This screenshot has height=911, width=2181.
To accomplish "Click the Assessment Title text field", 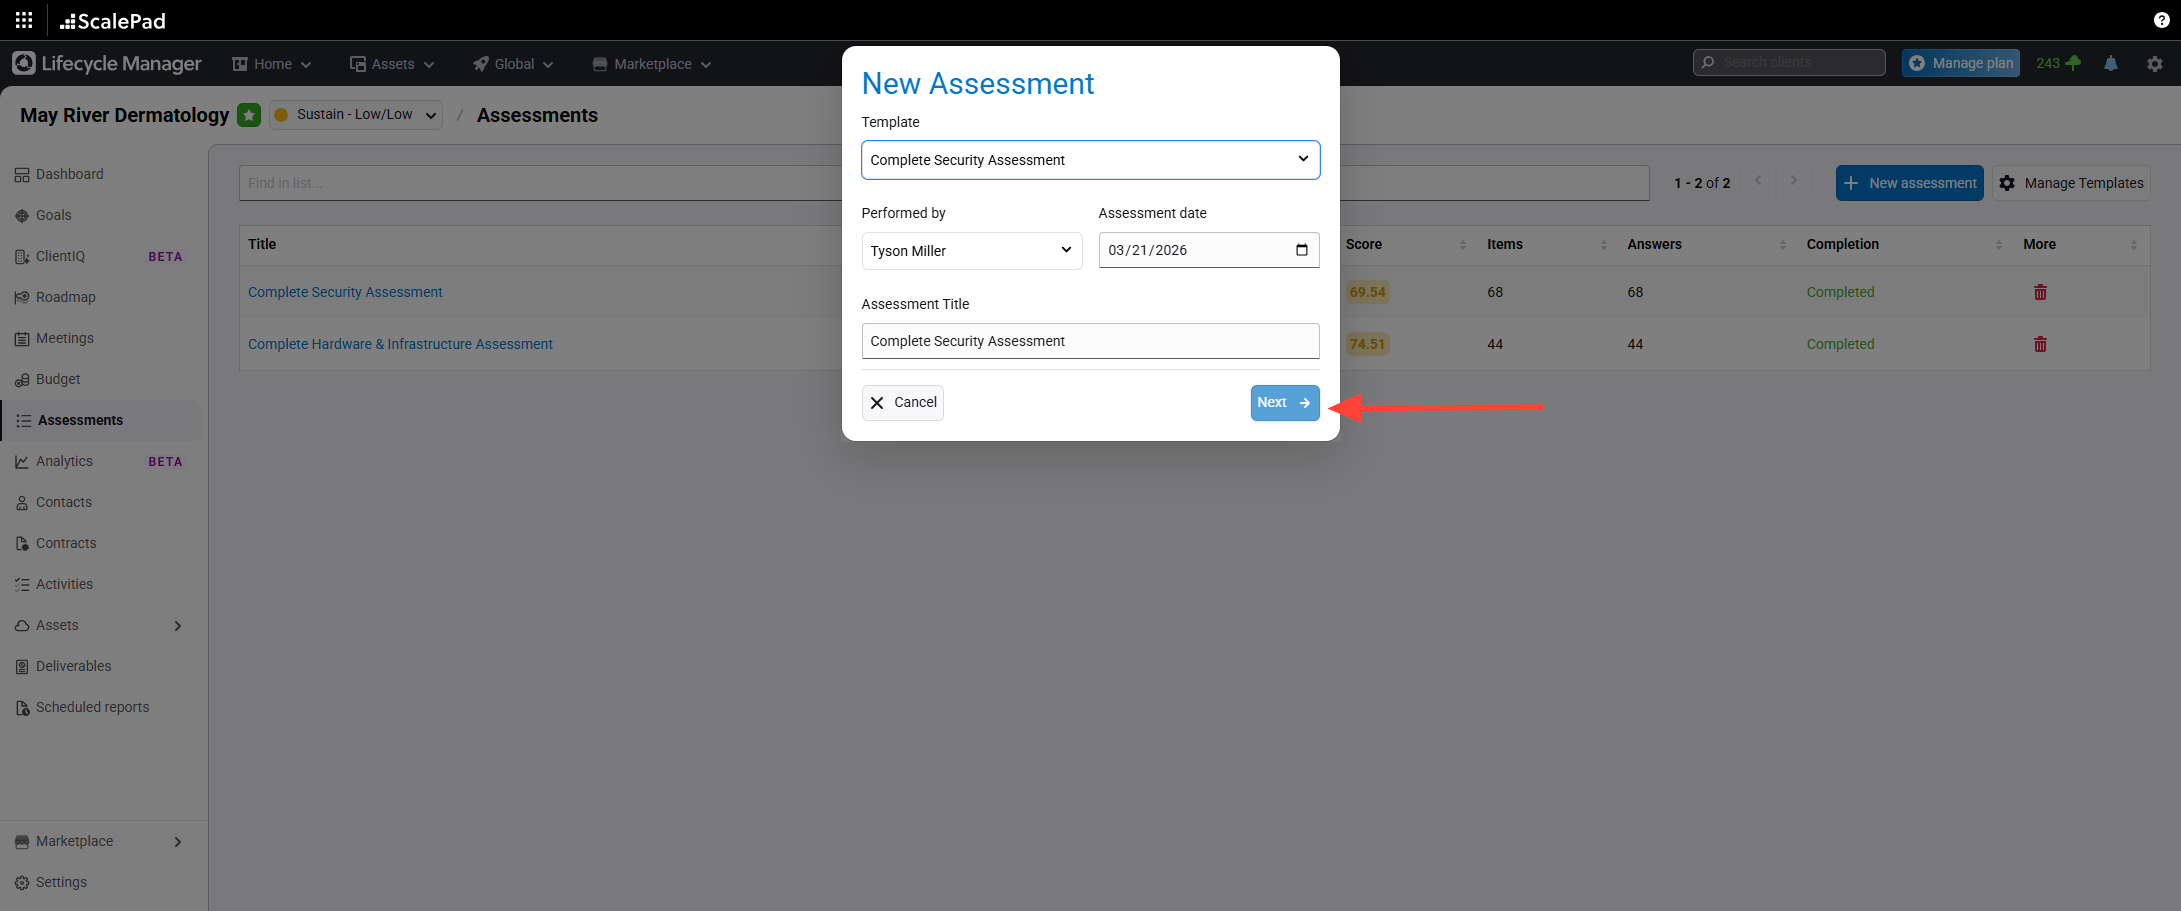I will coord(1090,341).
